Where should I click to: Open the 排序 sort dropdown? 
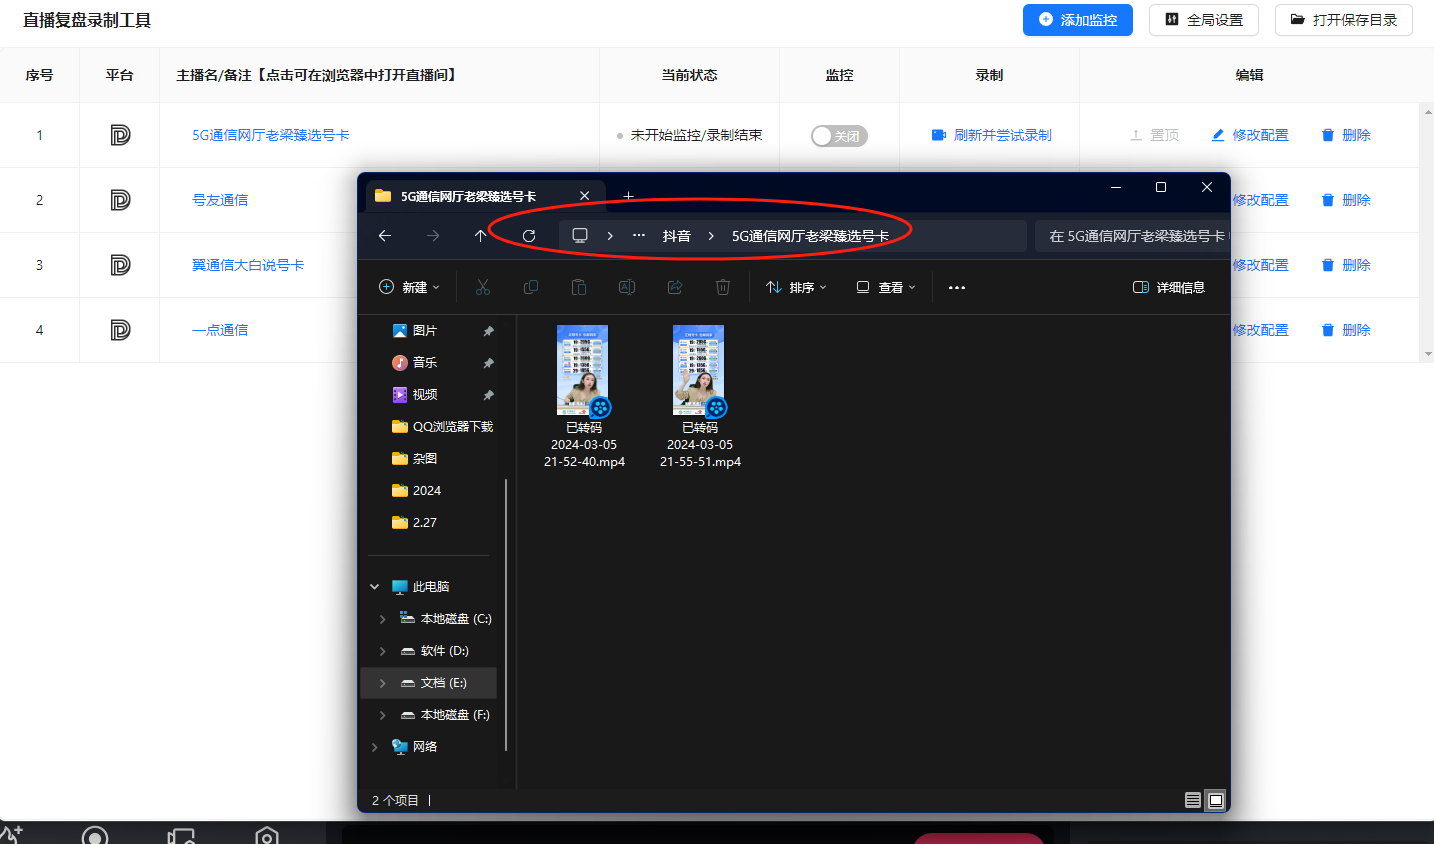[x=797, y=287]
